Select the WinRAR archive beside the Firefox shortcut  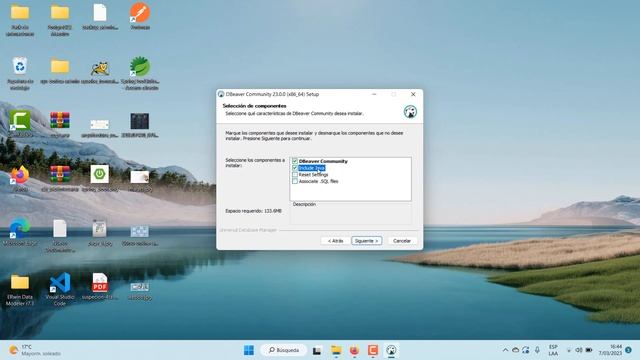coord(60,178)
